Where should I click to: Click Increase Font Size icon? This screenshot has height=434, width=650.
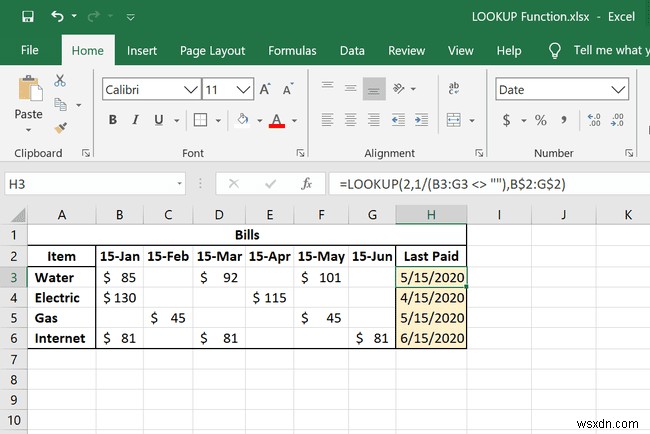pos(264,89)
